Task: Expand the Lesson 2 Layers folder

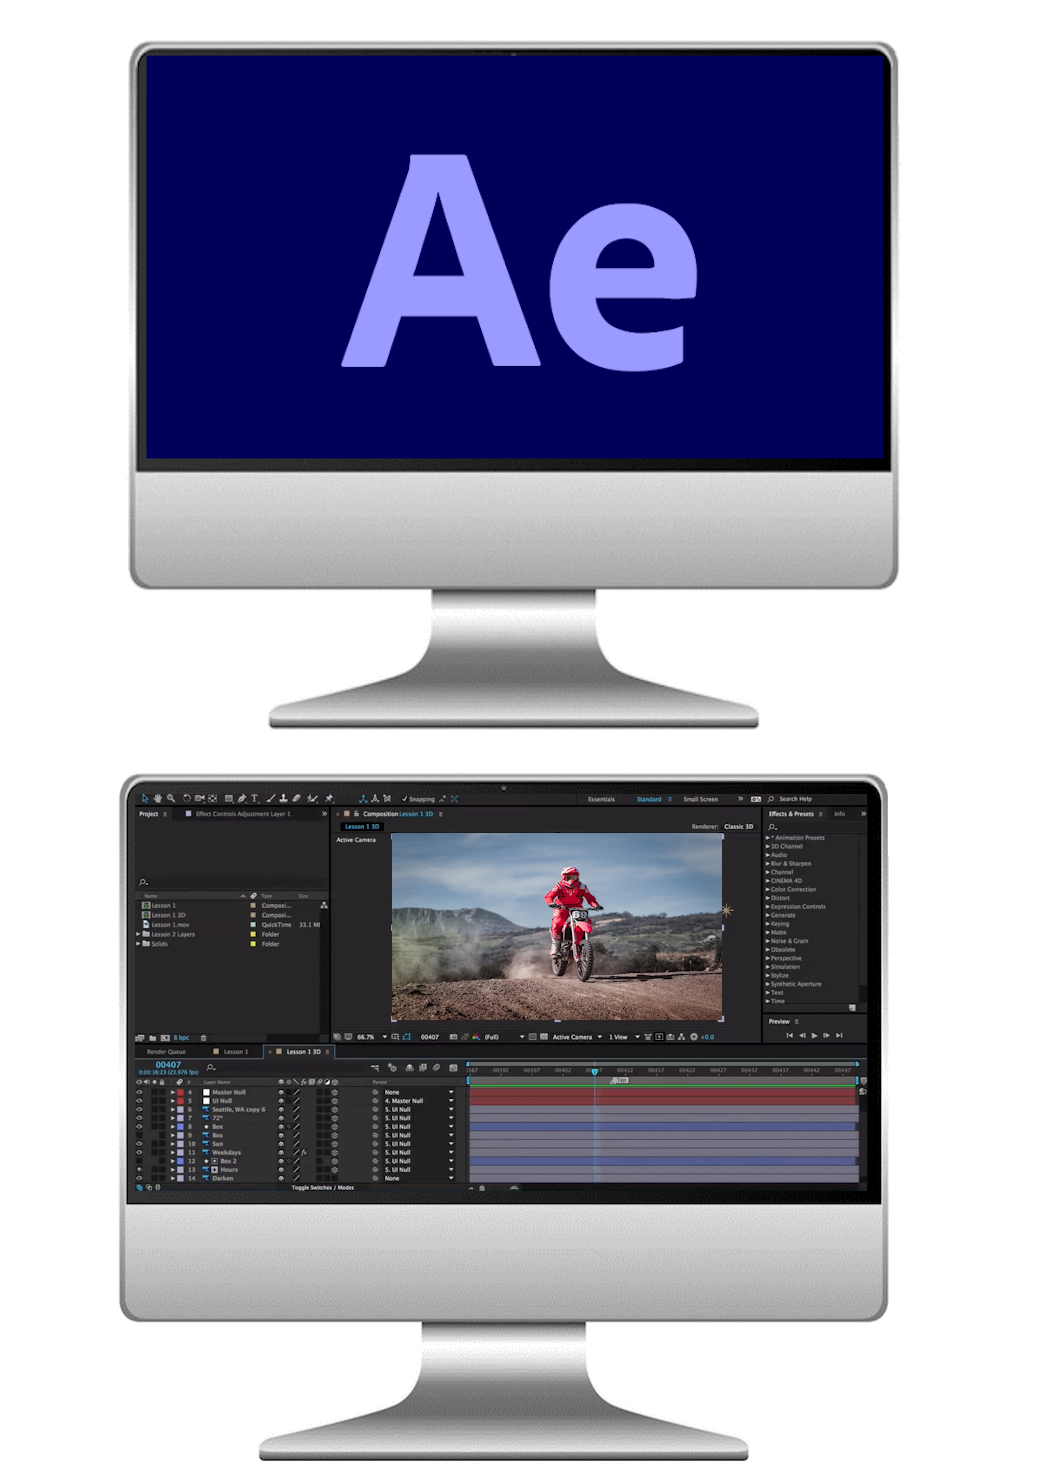Action: (139, 934)
